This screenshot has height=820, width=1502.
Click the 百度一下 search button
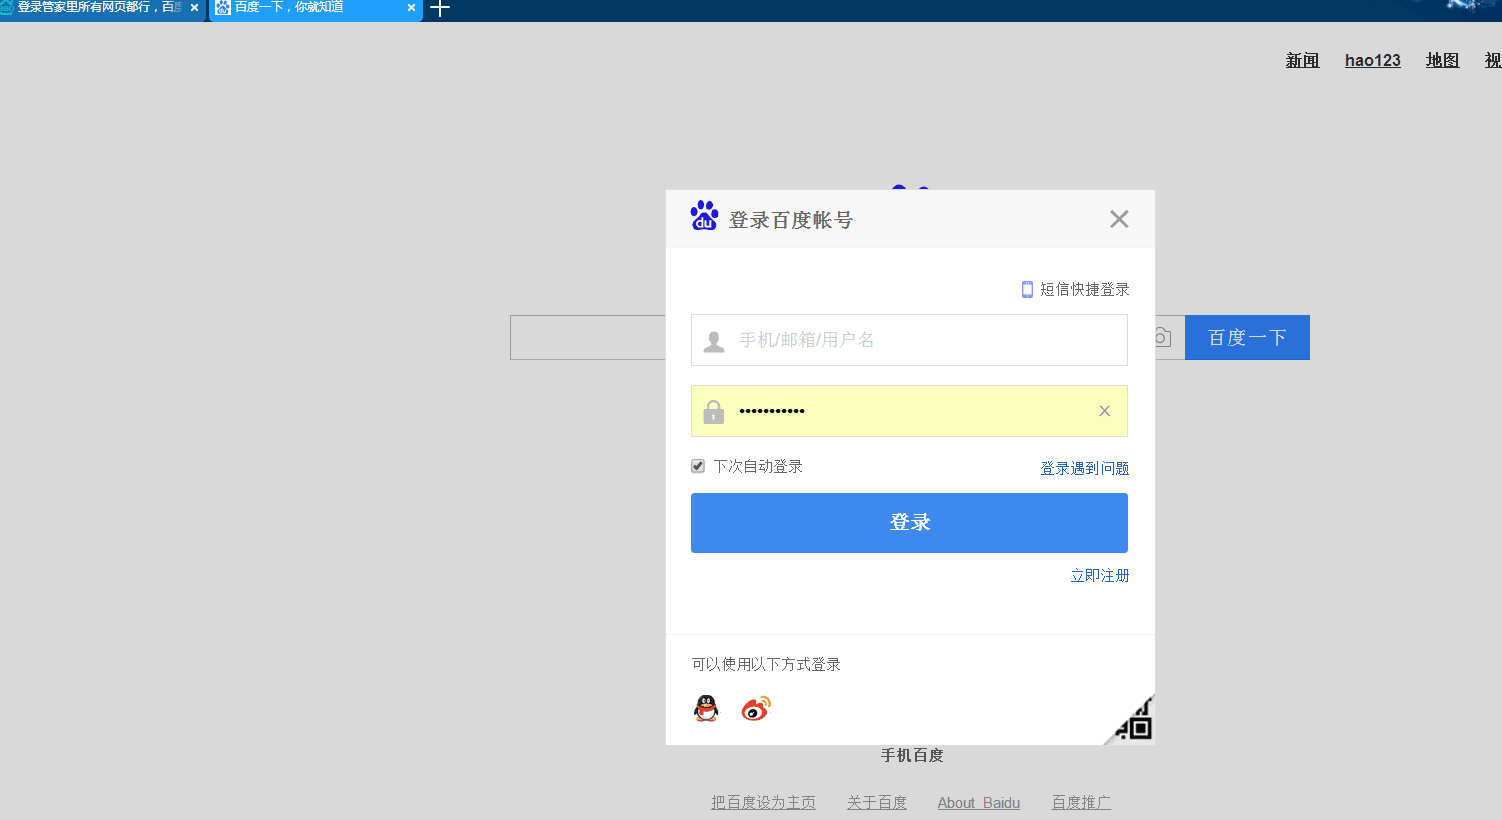tap(1246, 337)
